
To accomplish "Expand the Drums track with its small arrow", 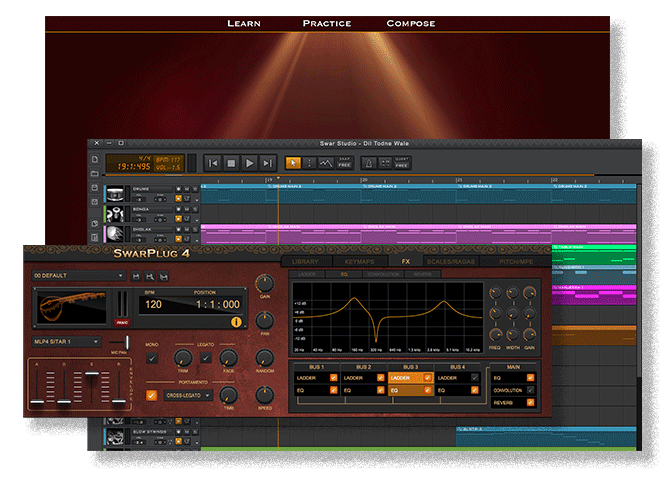I will pyautogui.click(x=197, y=199).
